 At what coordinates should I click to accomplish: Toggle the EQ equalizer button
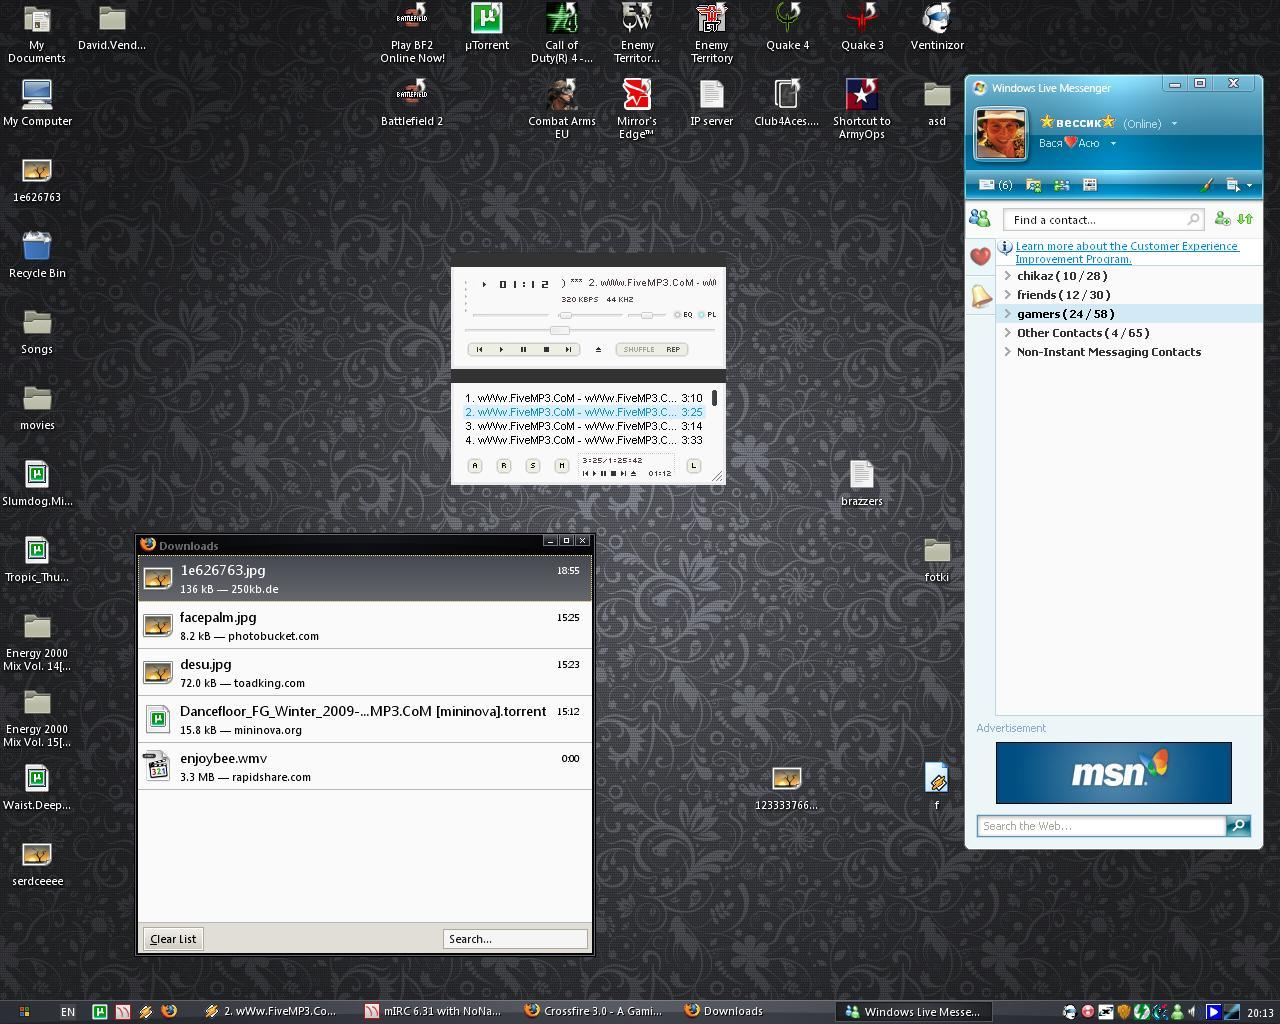point(683,315)
